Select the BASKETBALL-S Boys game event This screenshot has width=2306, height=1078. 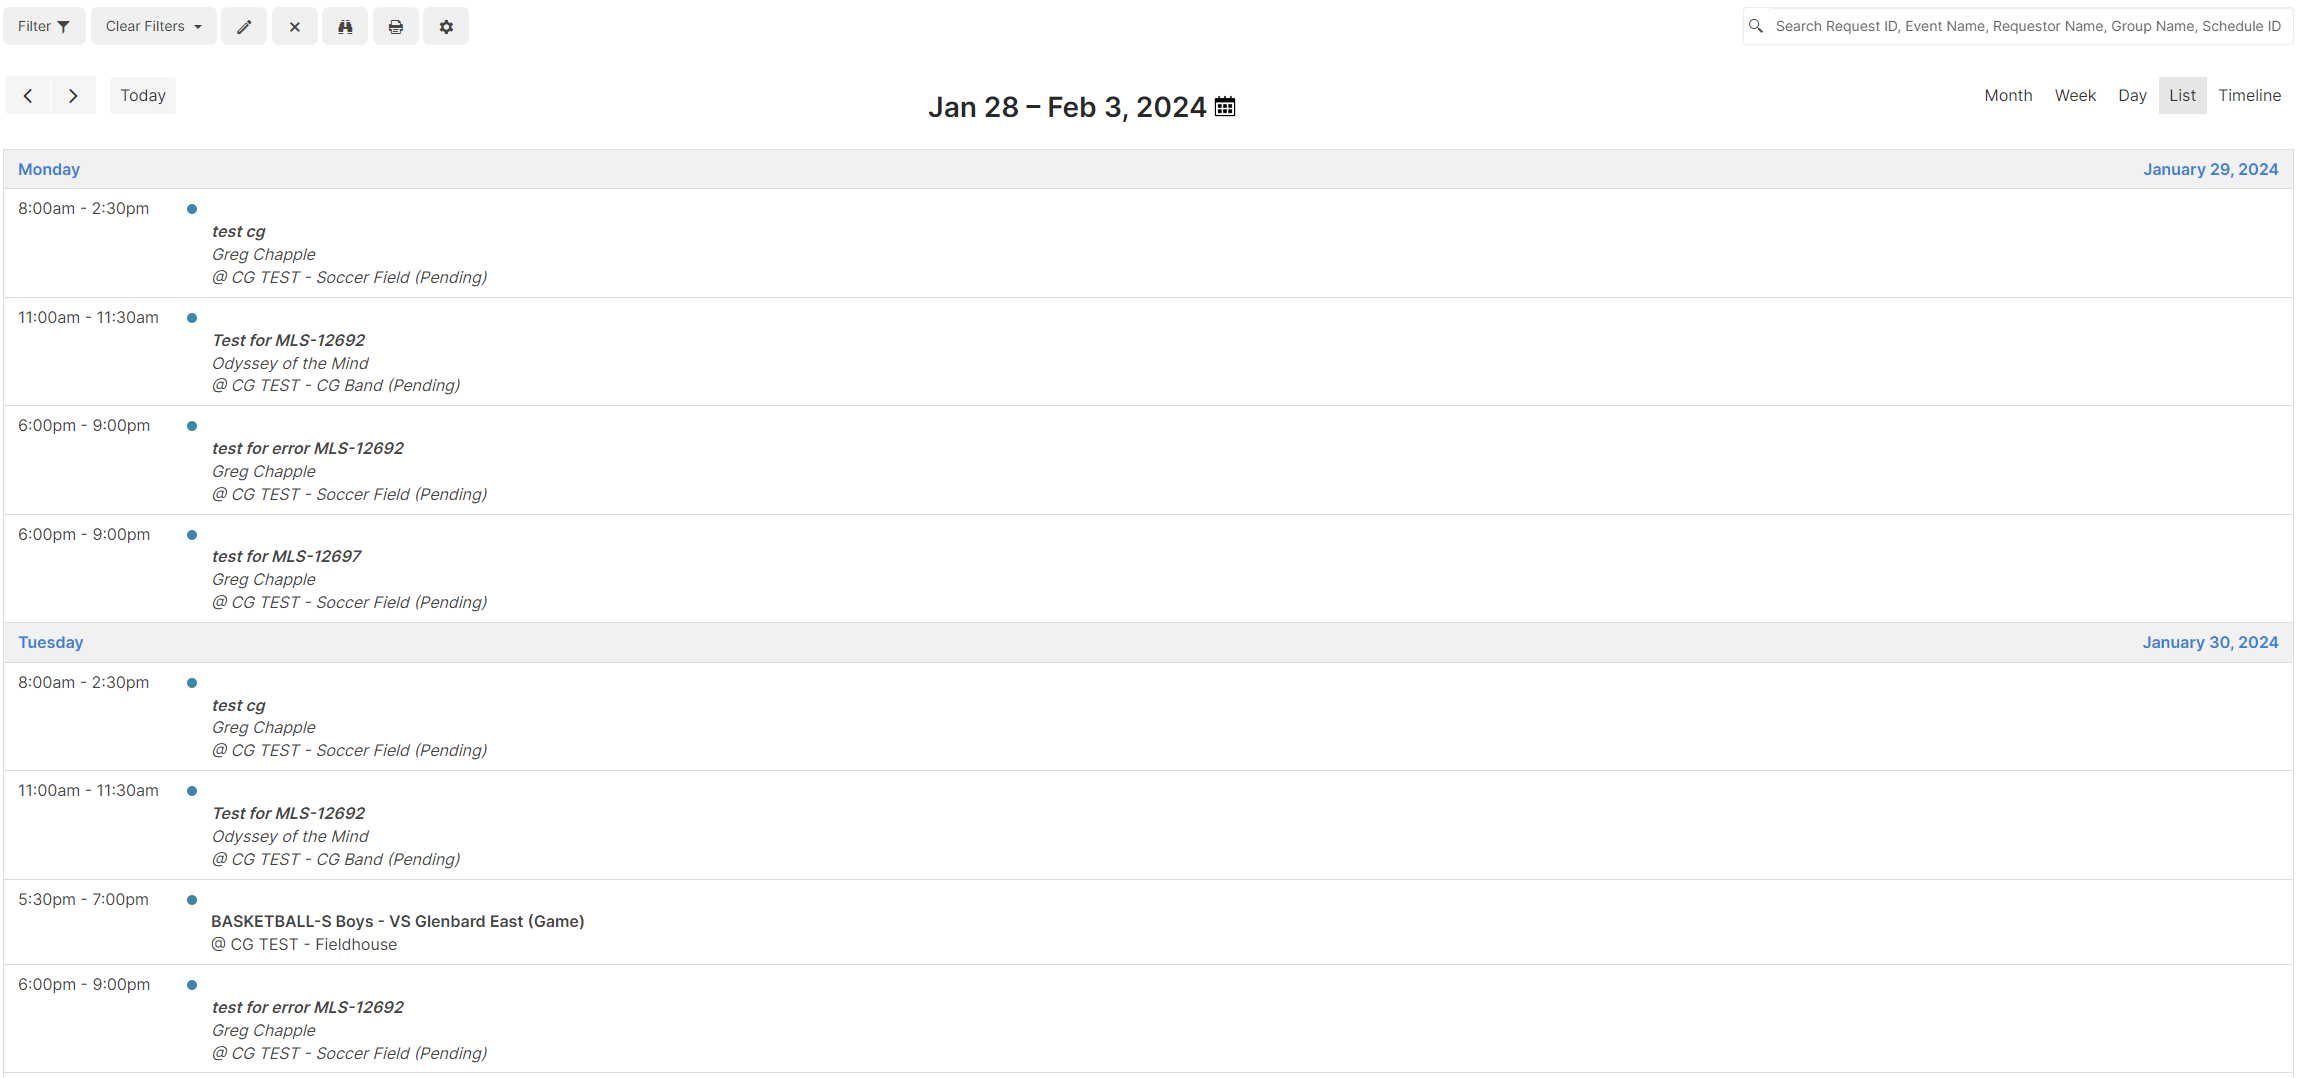point(398,921)
